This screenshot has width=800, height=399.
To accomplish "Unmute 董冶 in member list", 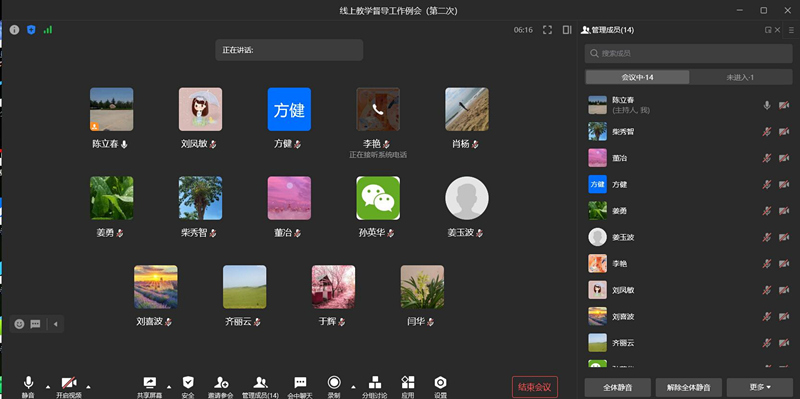I will pos(766,158).
